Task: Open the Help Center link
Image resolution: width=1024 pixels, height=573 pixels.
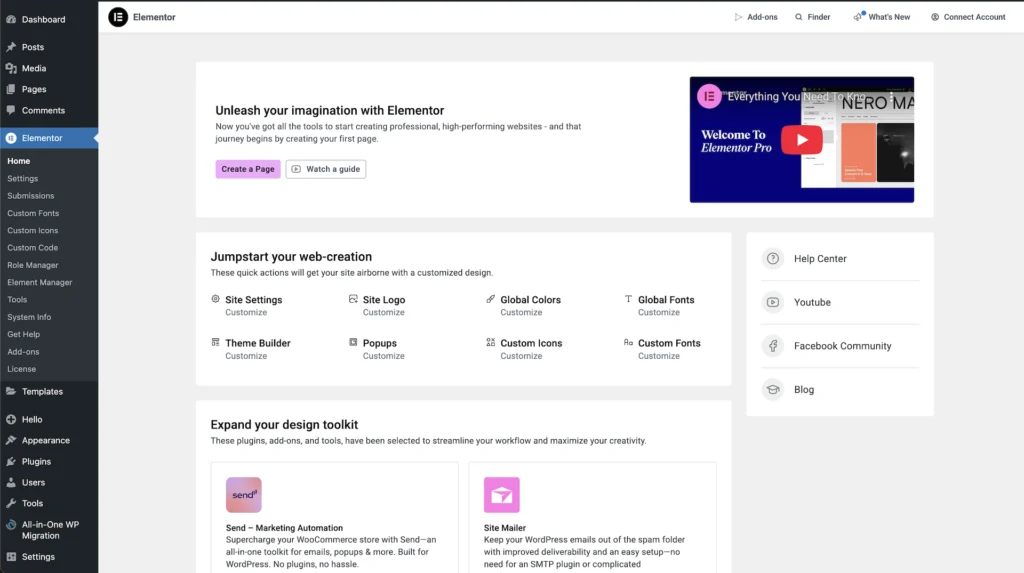Action: (820, 259)
